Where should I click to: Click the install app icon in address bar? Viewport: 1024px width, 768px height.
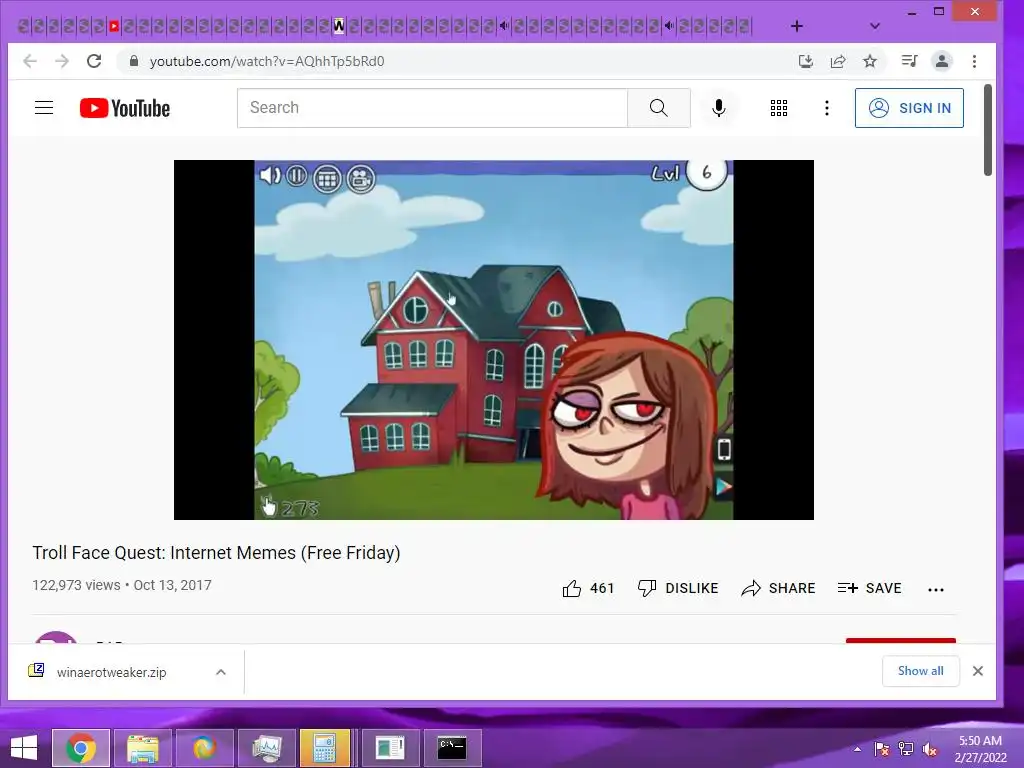(x=806, y=61)
